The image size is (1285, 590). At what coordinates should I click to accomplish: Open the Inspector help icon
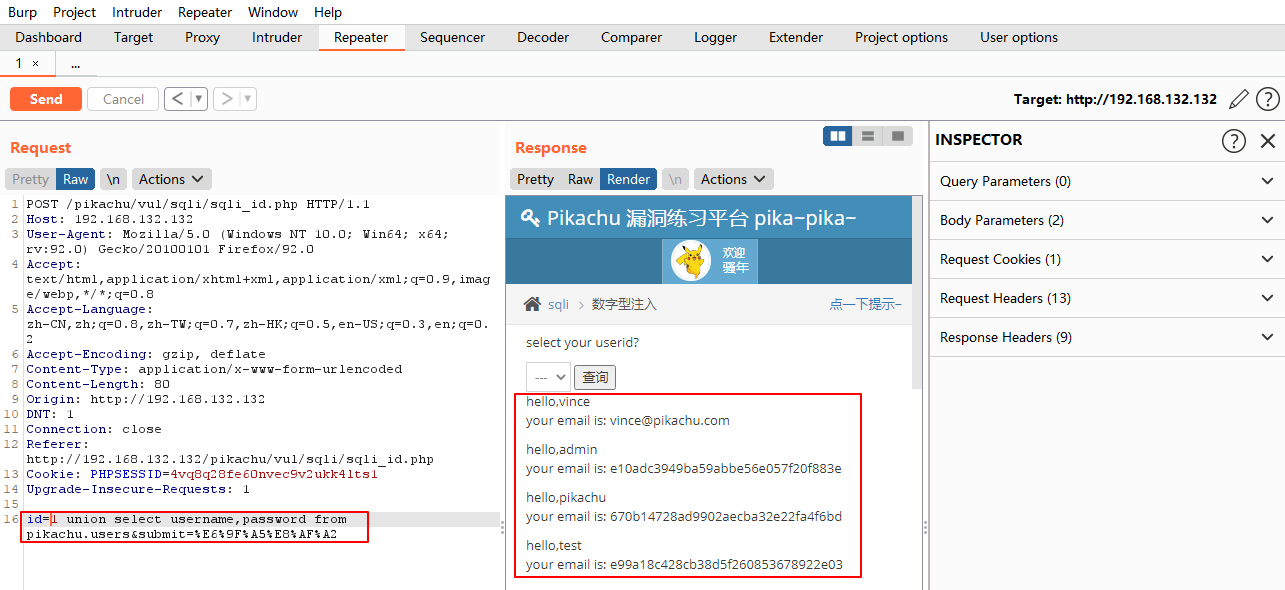click(x=1234, y=140)
